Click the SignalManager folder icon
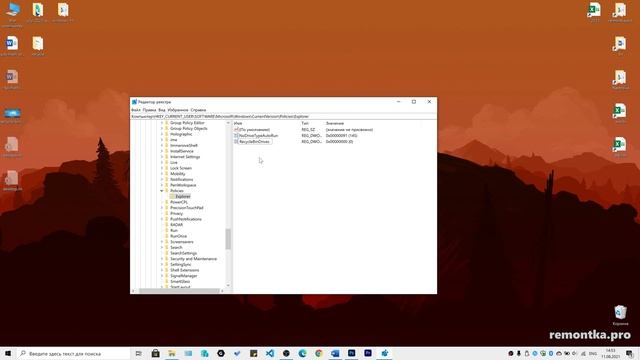The height and width of the screenshot is (360, 640). coord(167,276)
